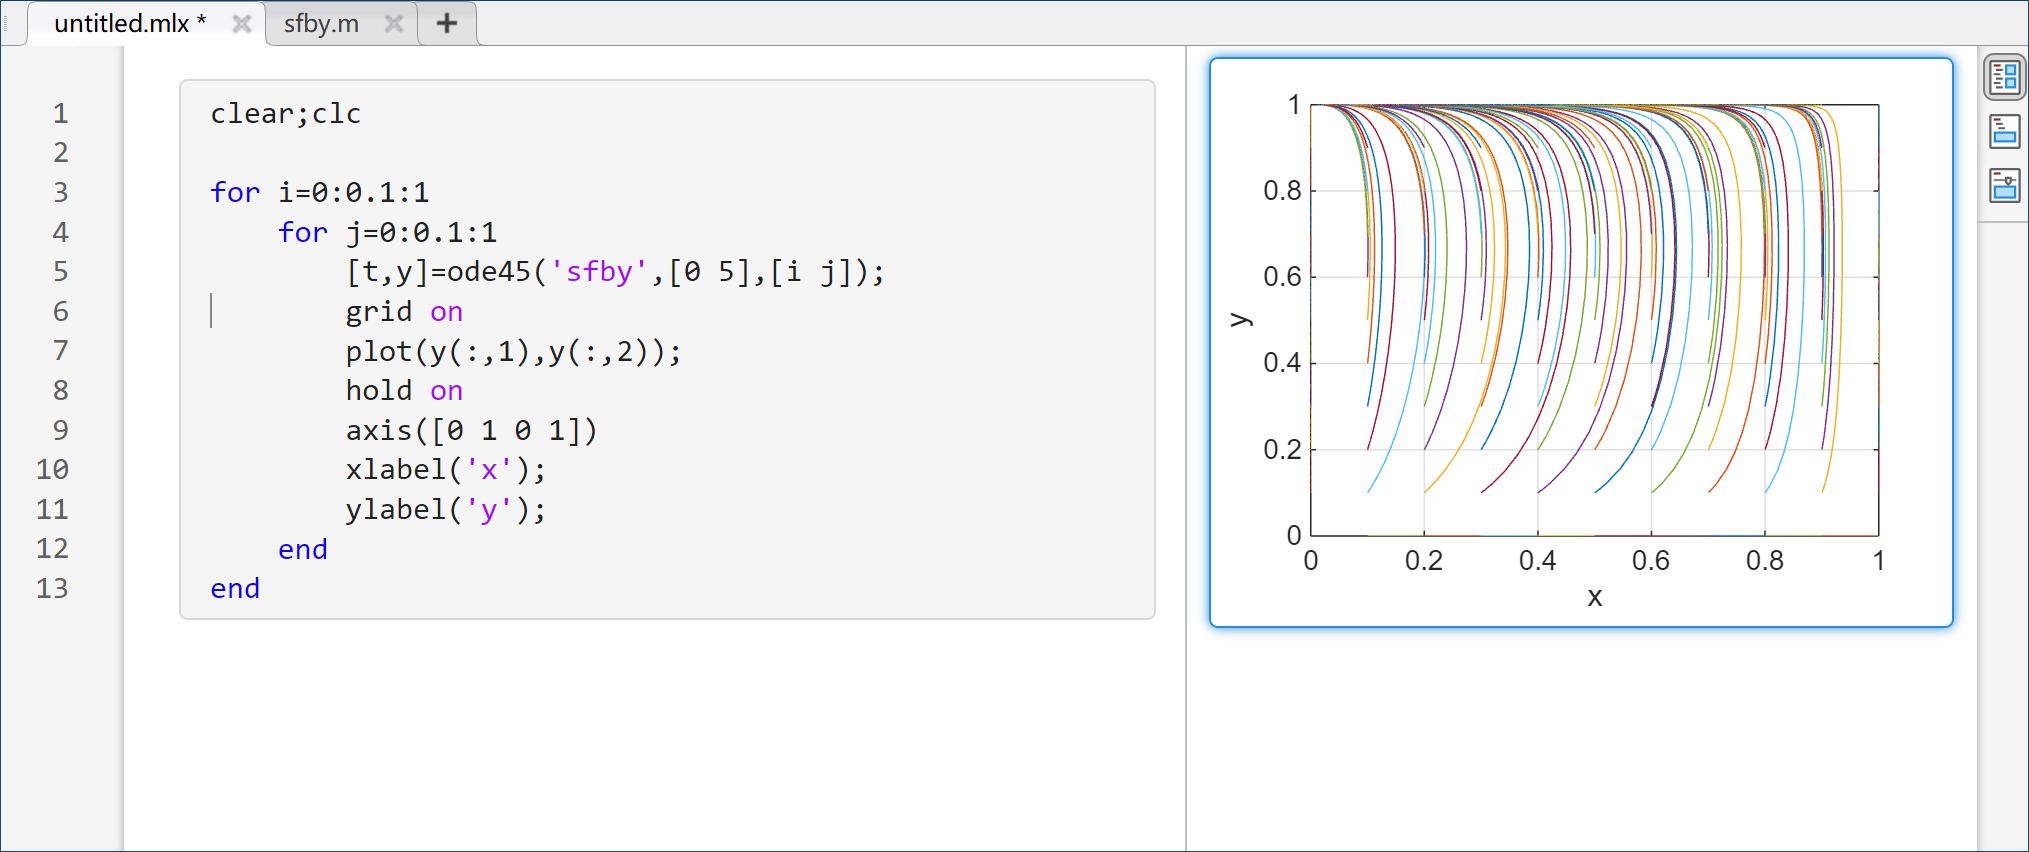Switch to the sfby.m tab

321,23
